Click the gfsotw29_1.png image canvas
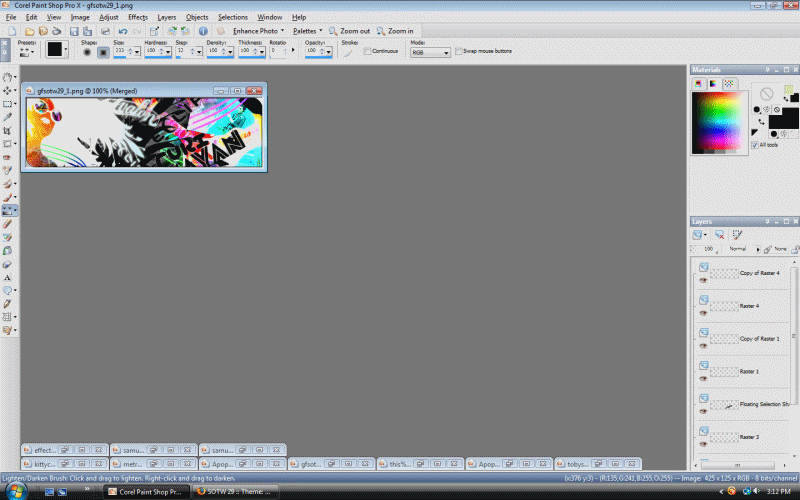The width and height of the screenshot is (800, 500). [144, 133]
